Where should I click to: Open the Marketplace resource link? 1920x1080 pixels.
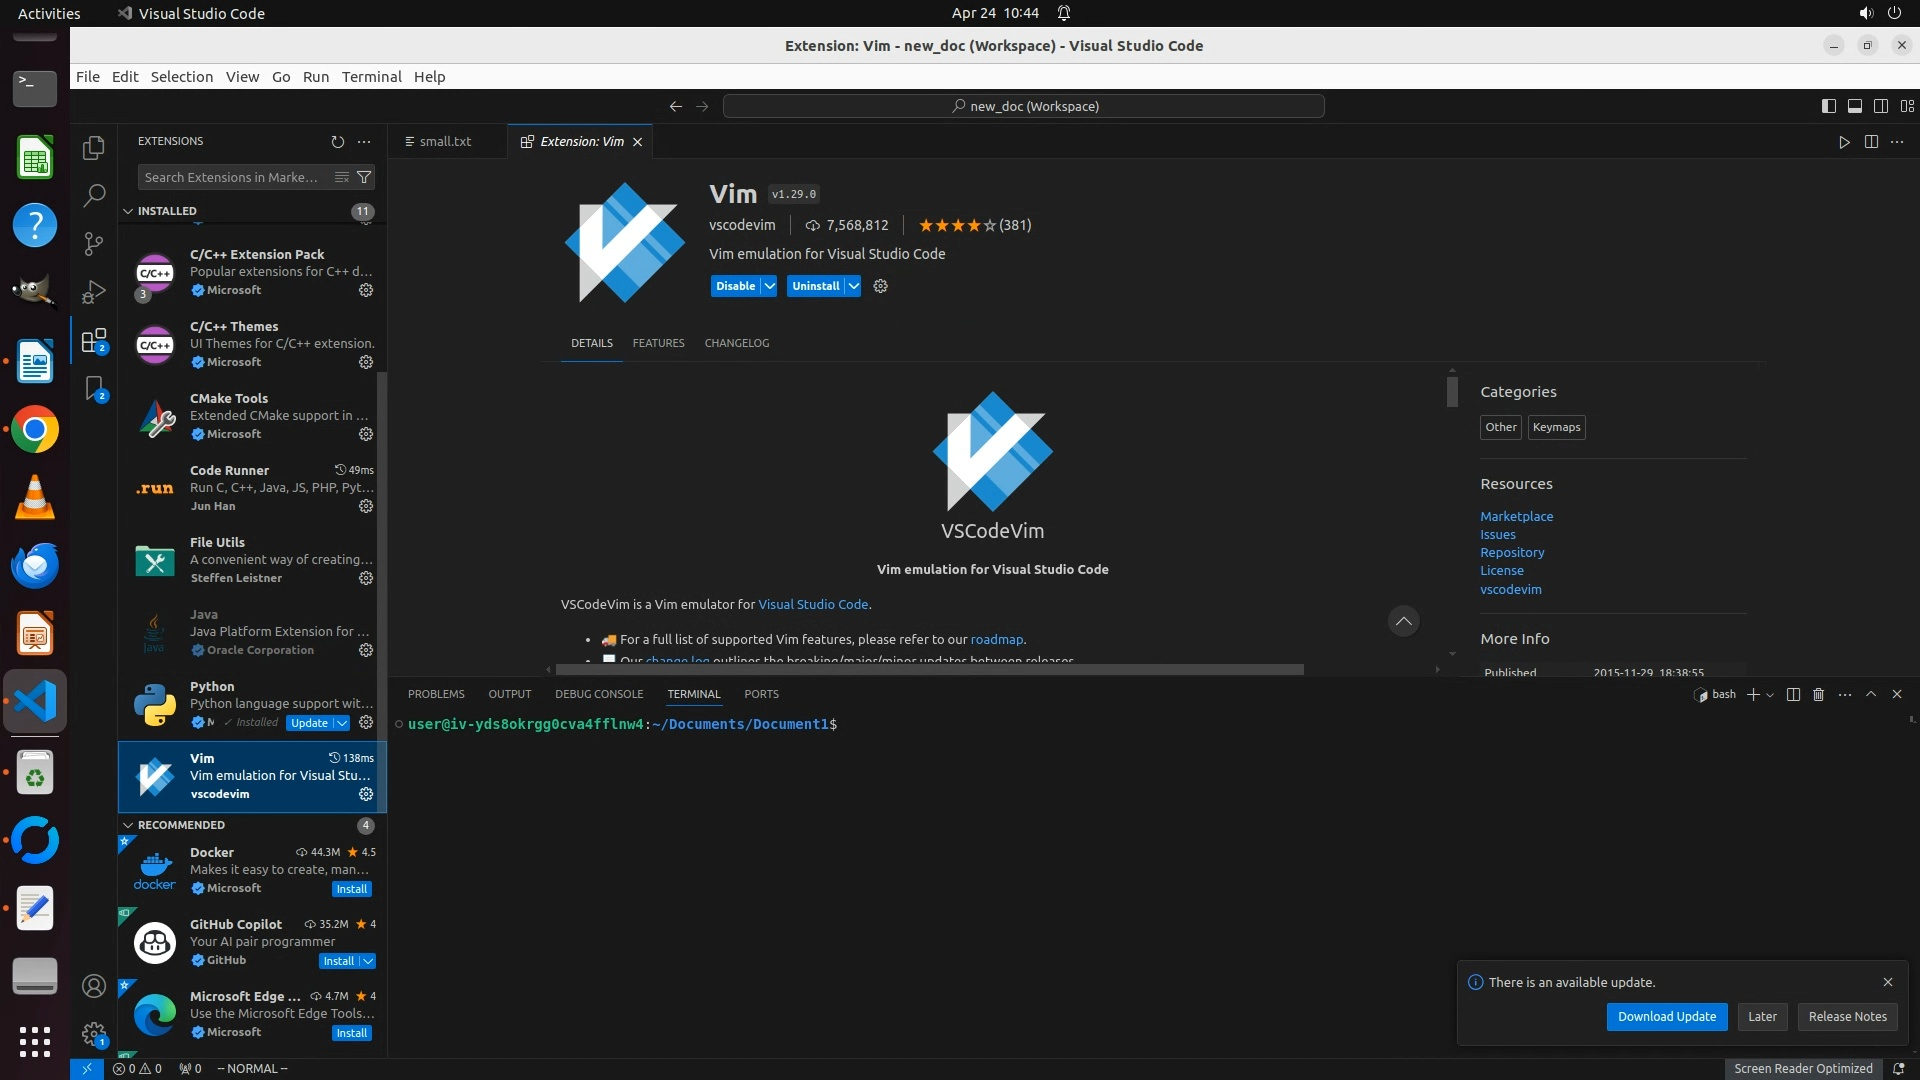pyautogui.click(x=1516, y=516)
